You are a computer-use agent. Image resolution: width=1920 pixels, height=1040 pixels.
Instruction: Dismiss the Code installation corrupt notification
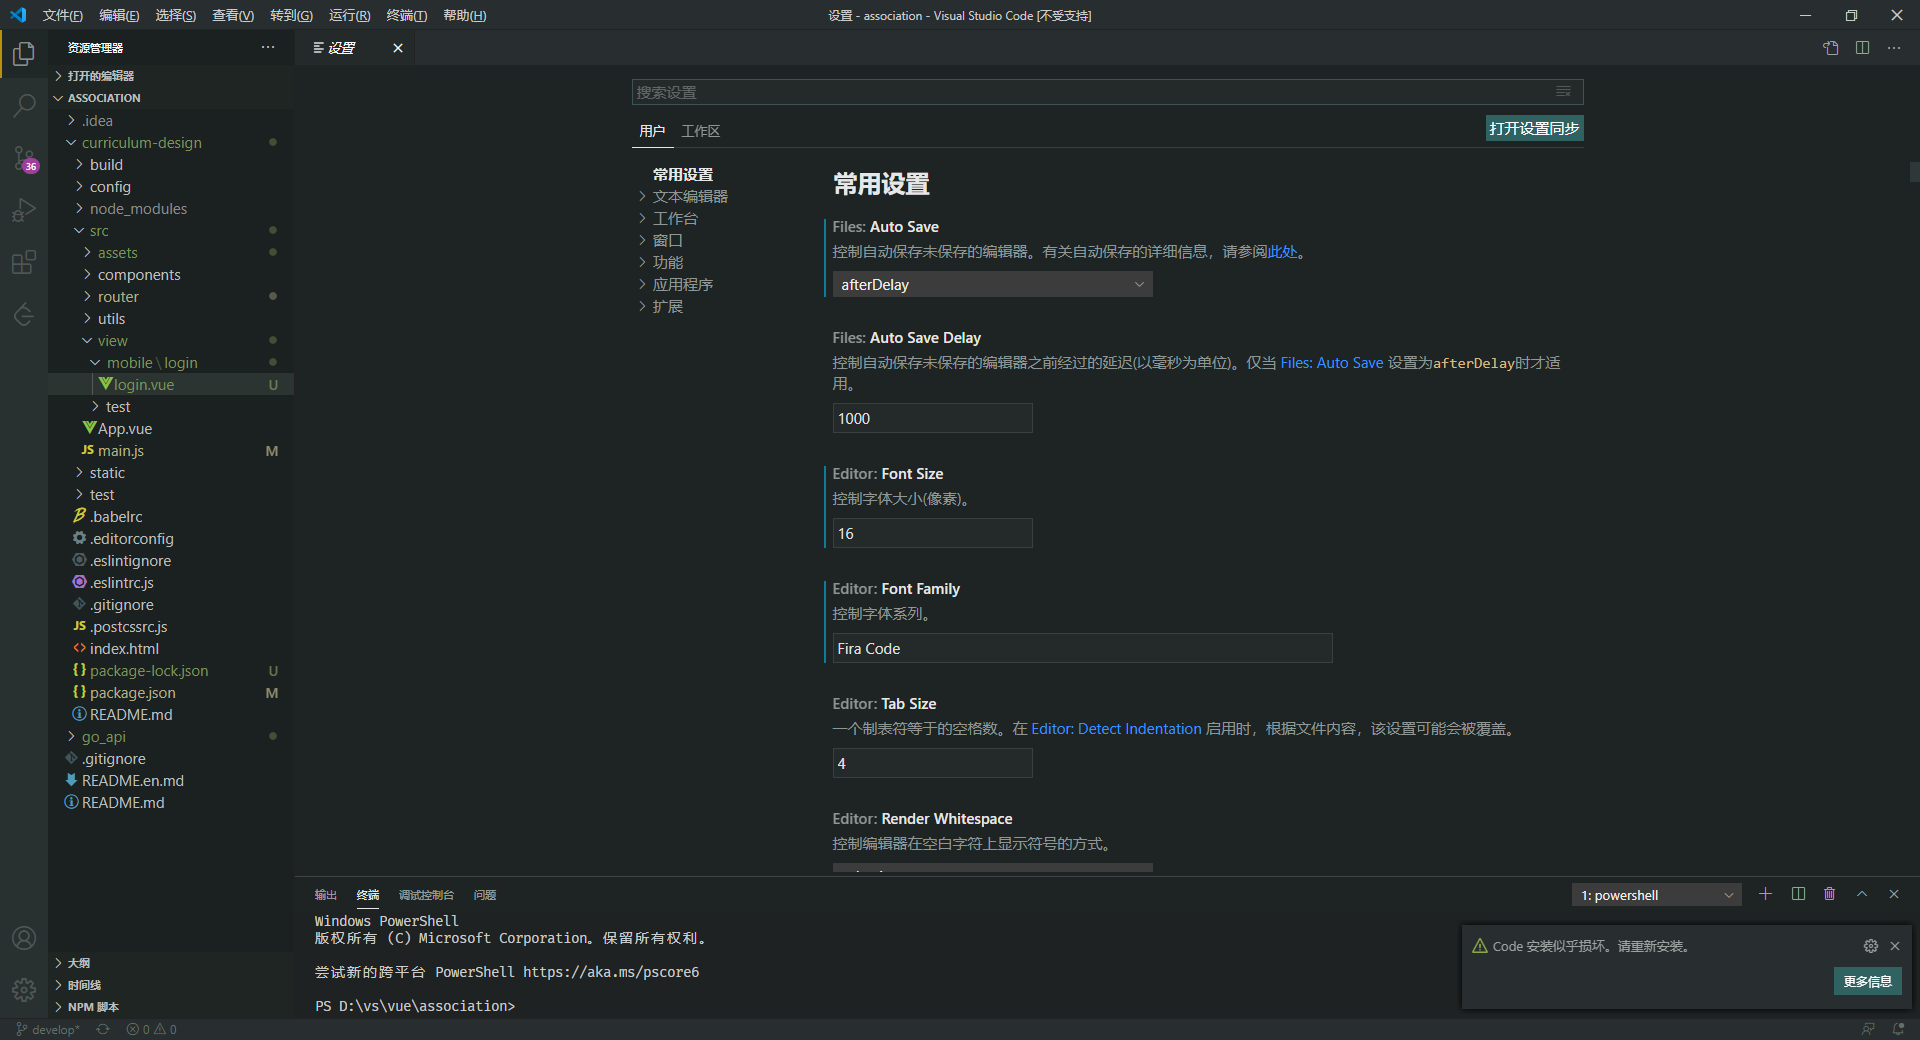coord(1895,946)
